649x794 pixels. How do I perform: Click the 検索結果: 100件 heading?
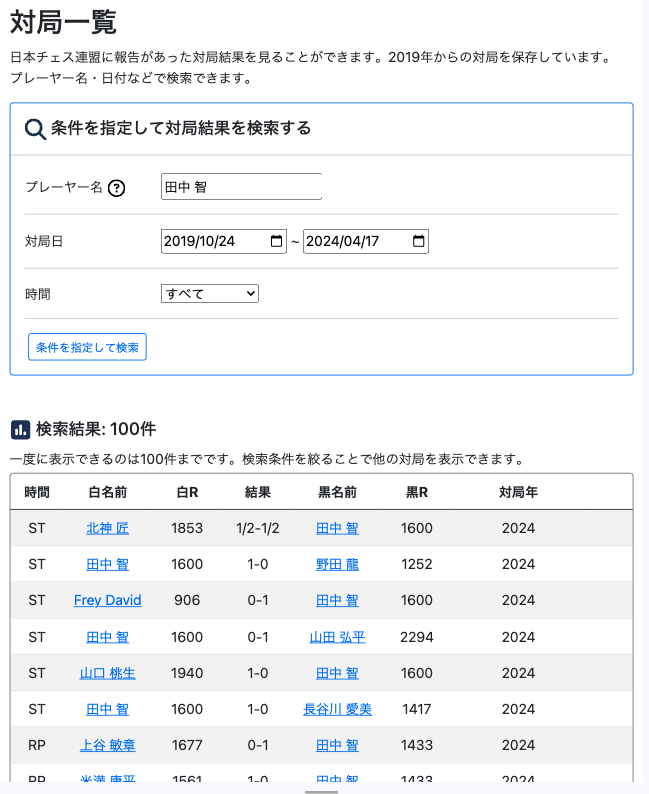pos(96,429)
